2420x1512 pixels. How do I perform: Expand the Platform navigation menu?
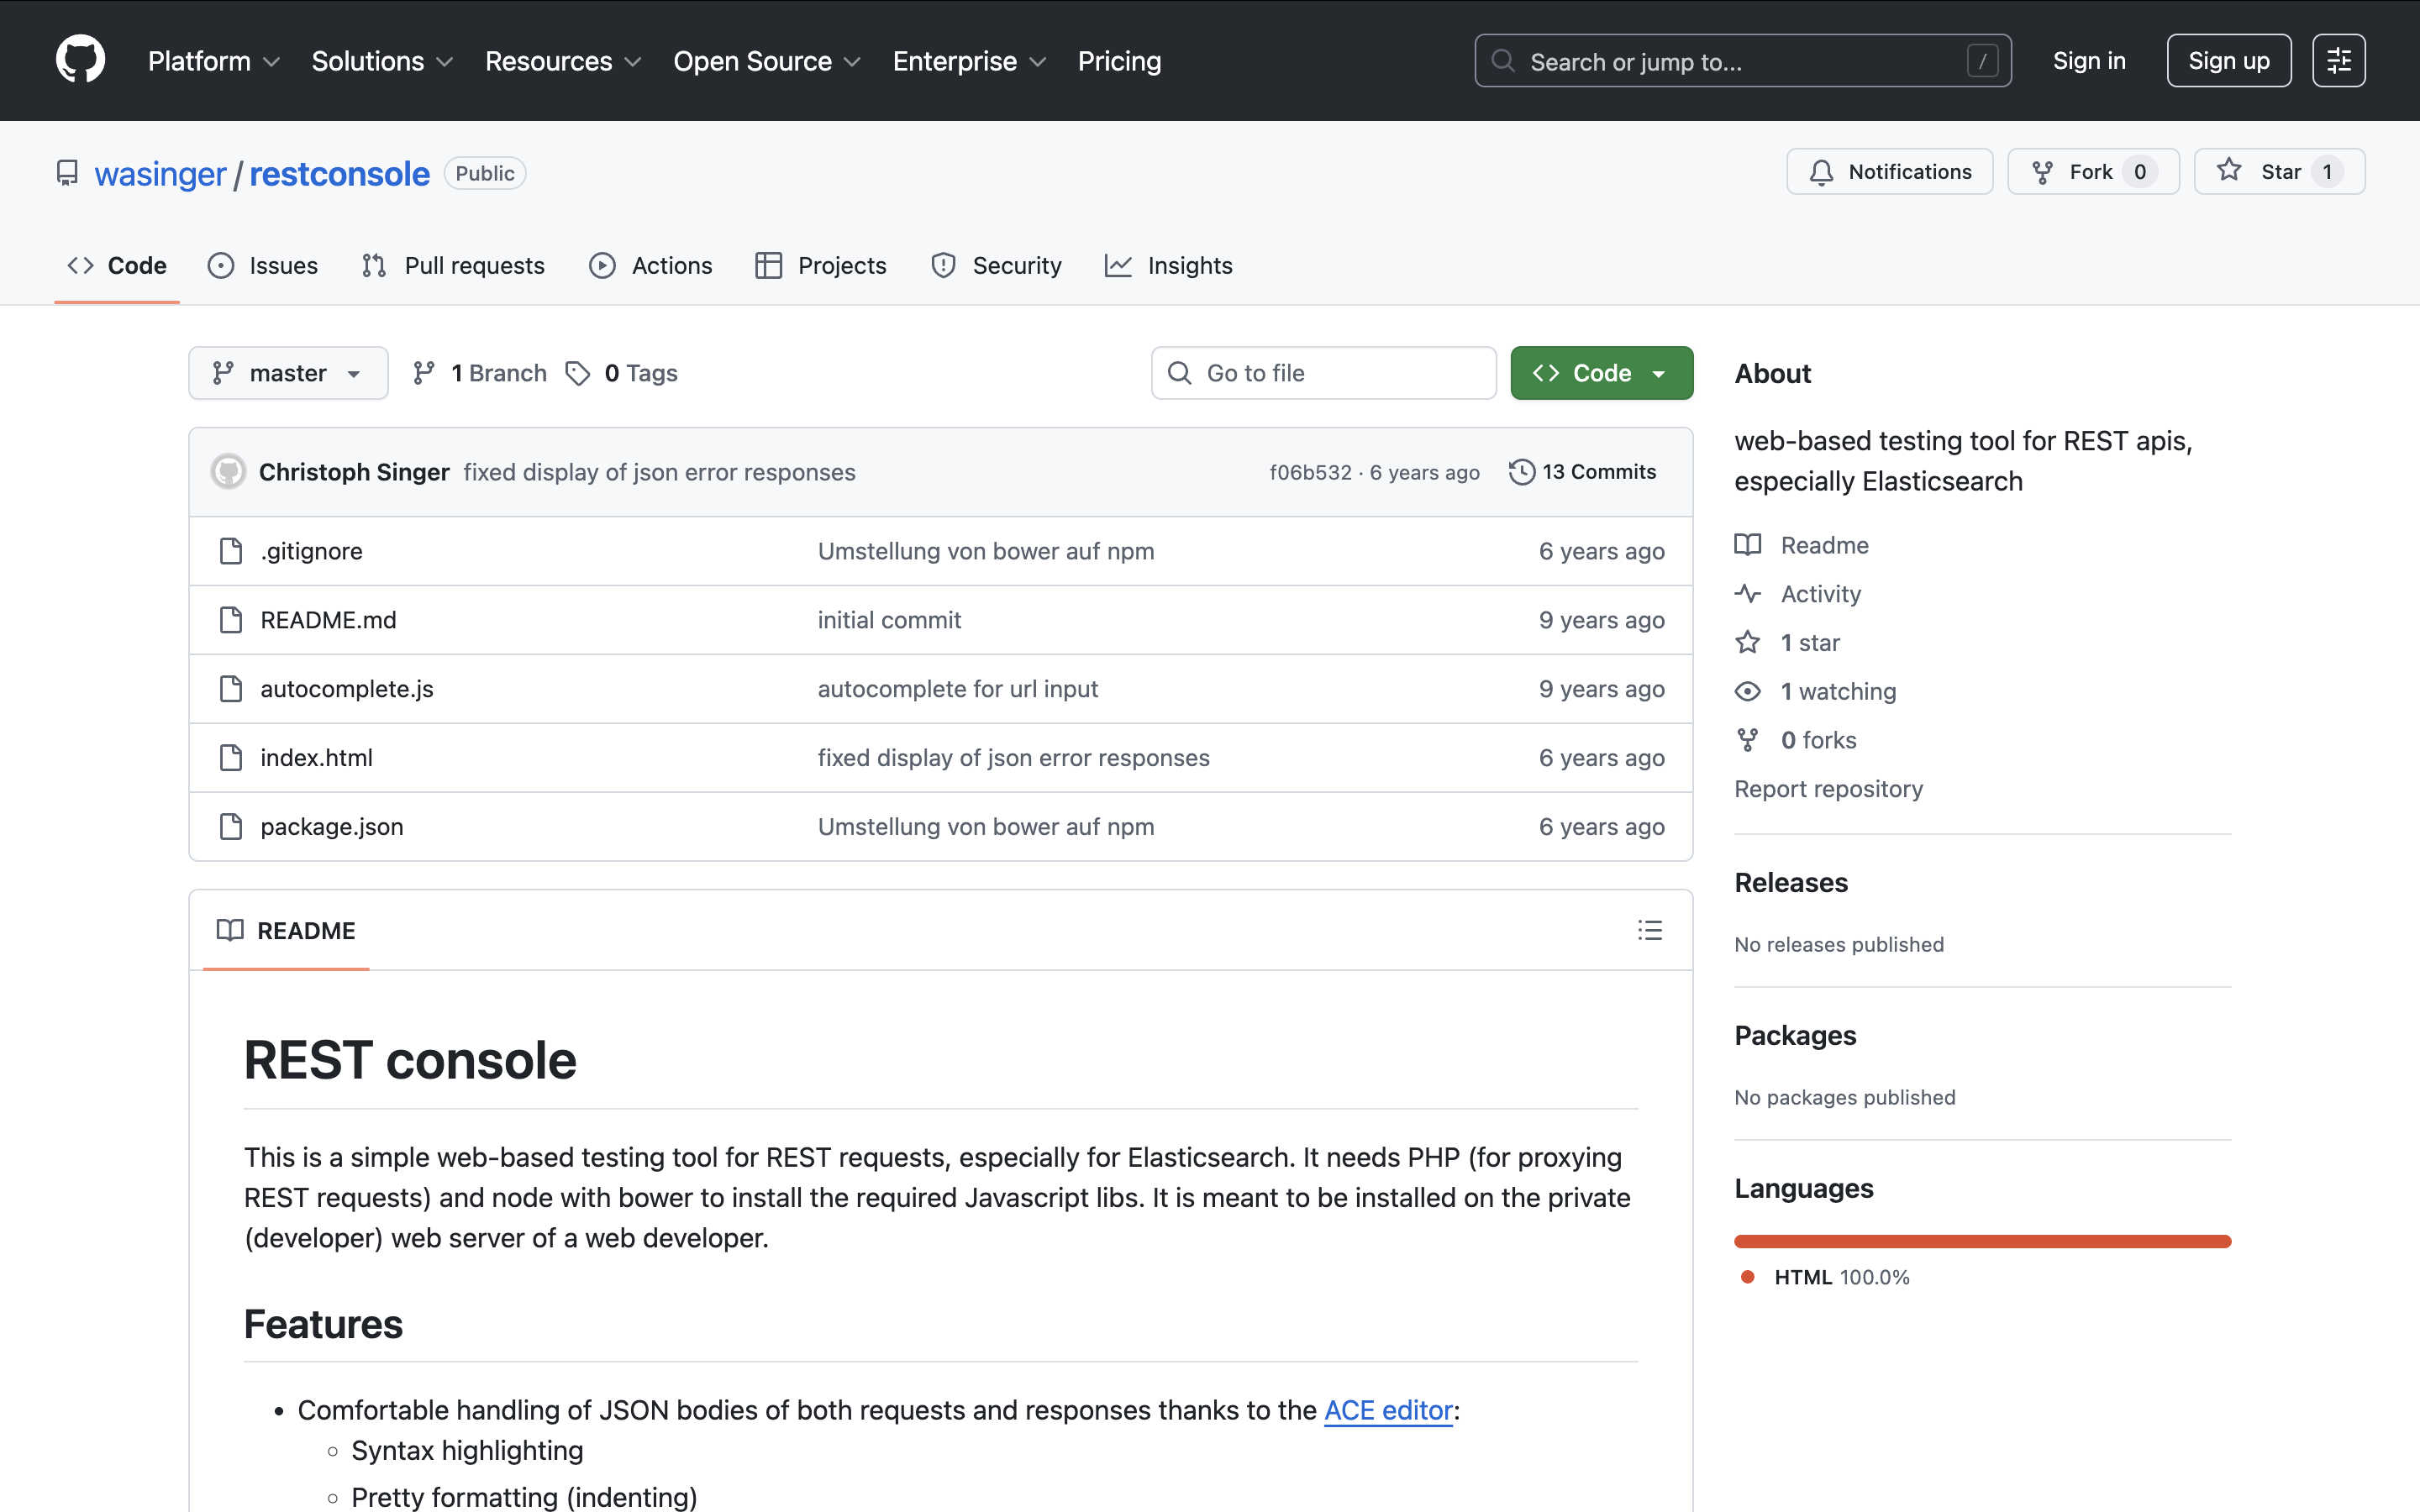point(213,61)
